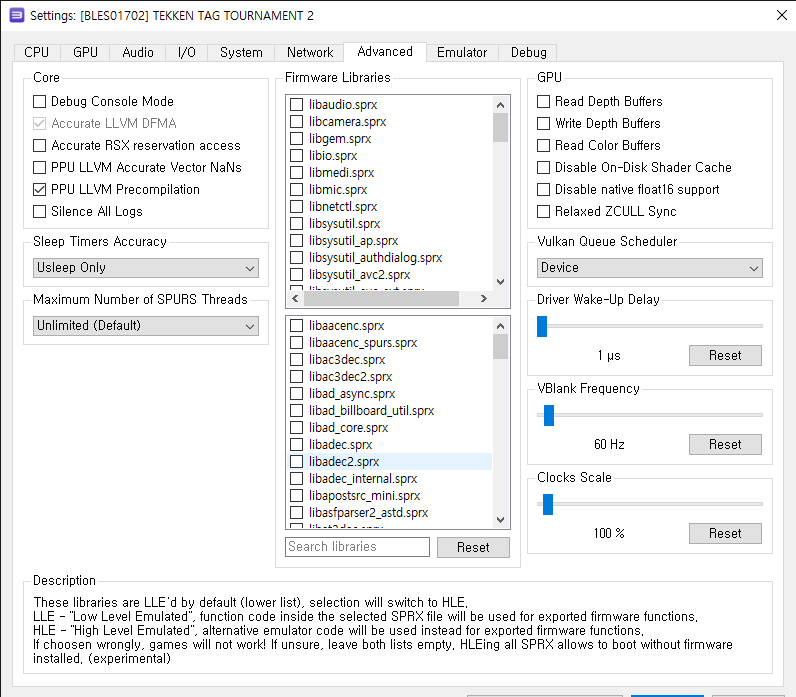The image size is (796, 697).
Task: Click lower library list scroll down arrow
Action: click(501, 520)
